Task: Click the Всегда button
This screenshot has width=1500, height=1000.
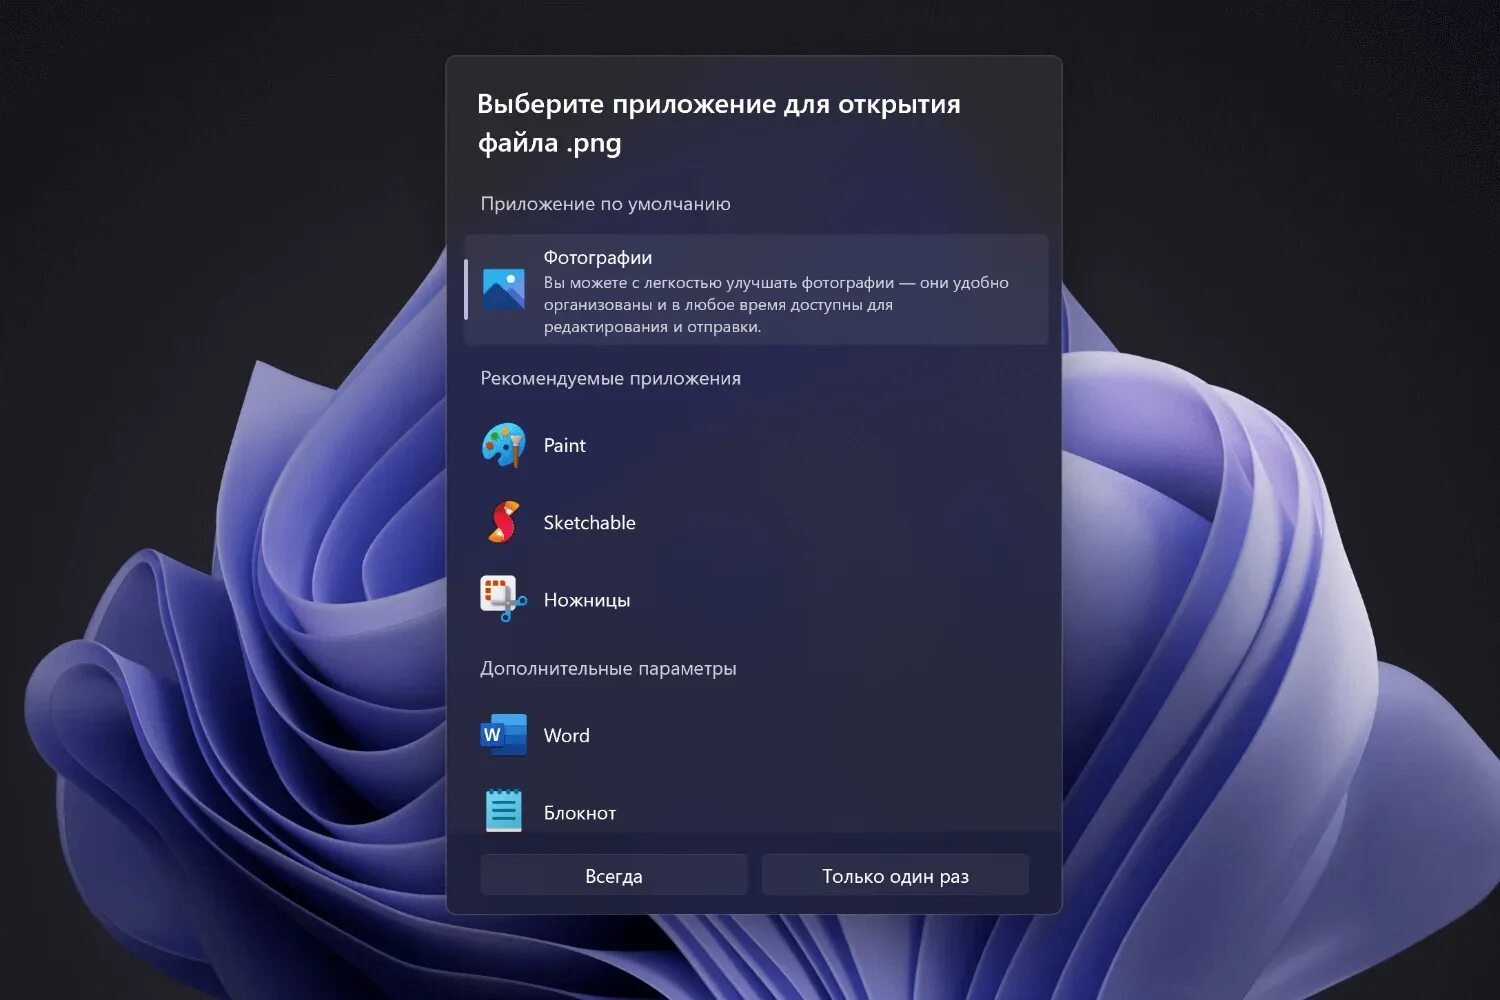Action: click(614, 875)
